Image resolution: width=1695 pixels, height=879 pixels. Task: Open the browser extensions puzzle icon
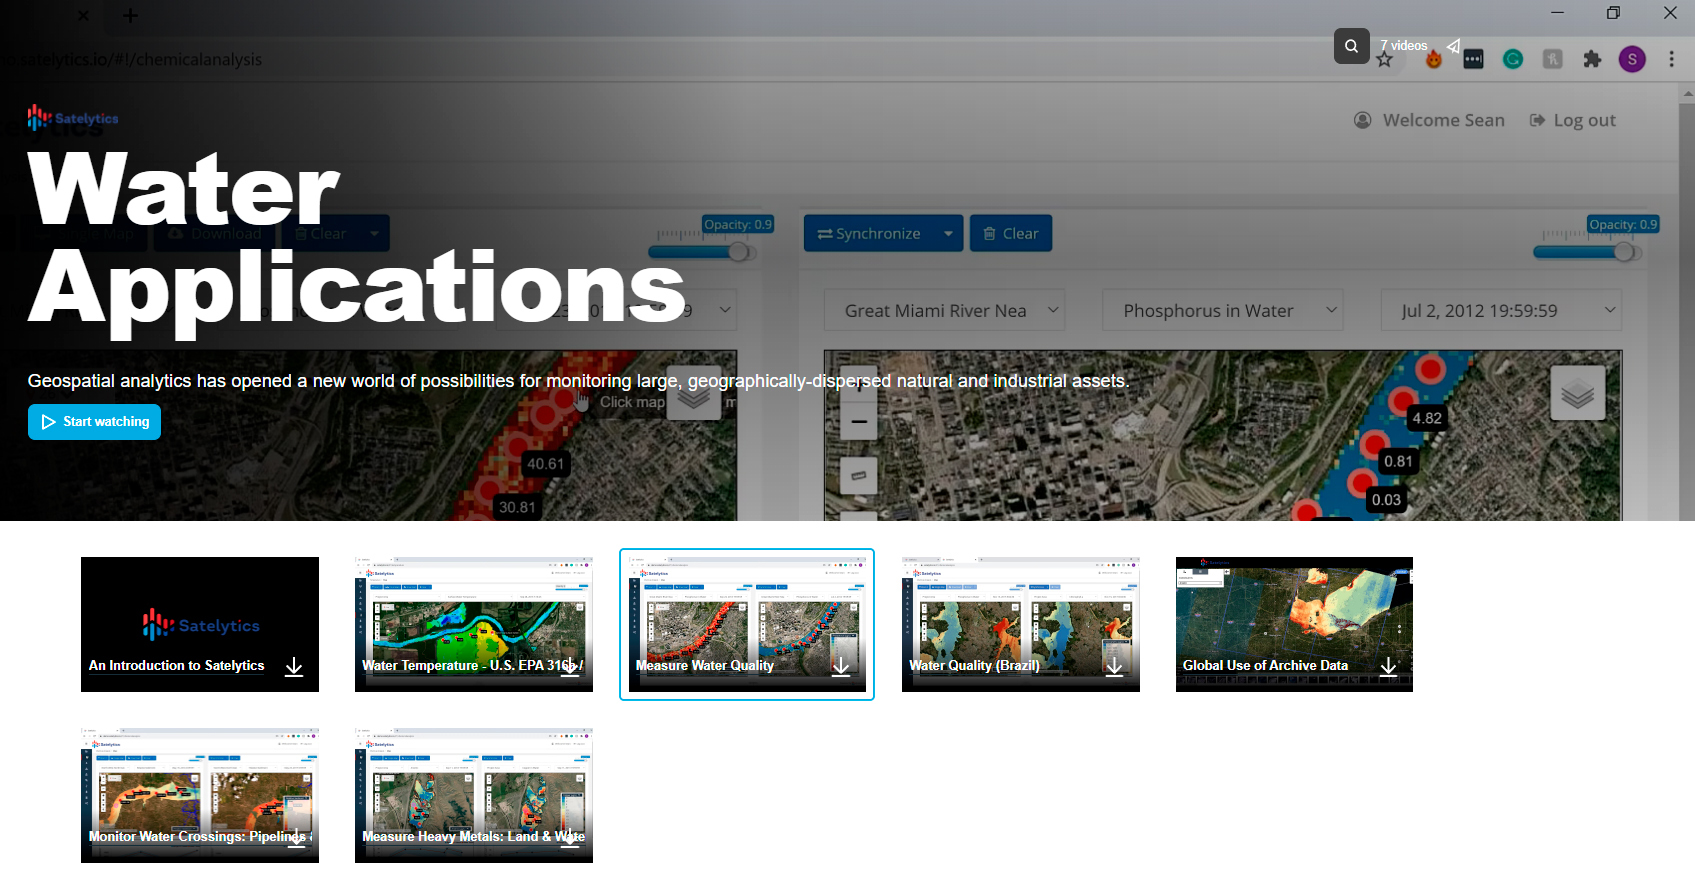click(1592, 59)
